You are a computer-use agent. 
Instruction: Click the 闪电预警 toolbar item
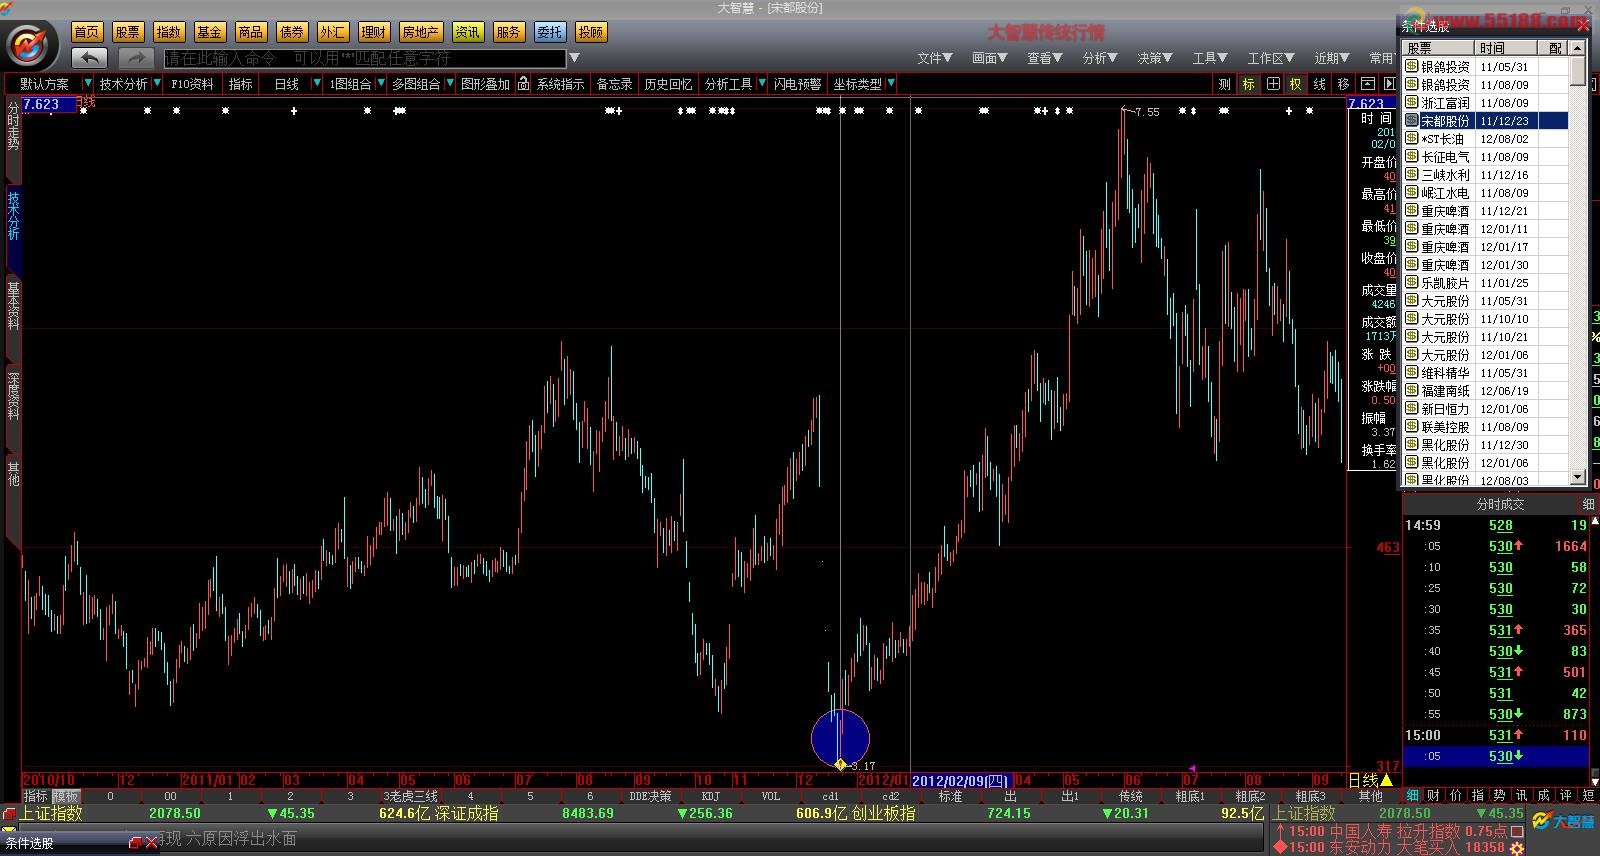click(797, 84)
